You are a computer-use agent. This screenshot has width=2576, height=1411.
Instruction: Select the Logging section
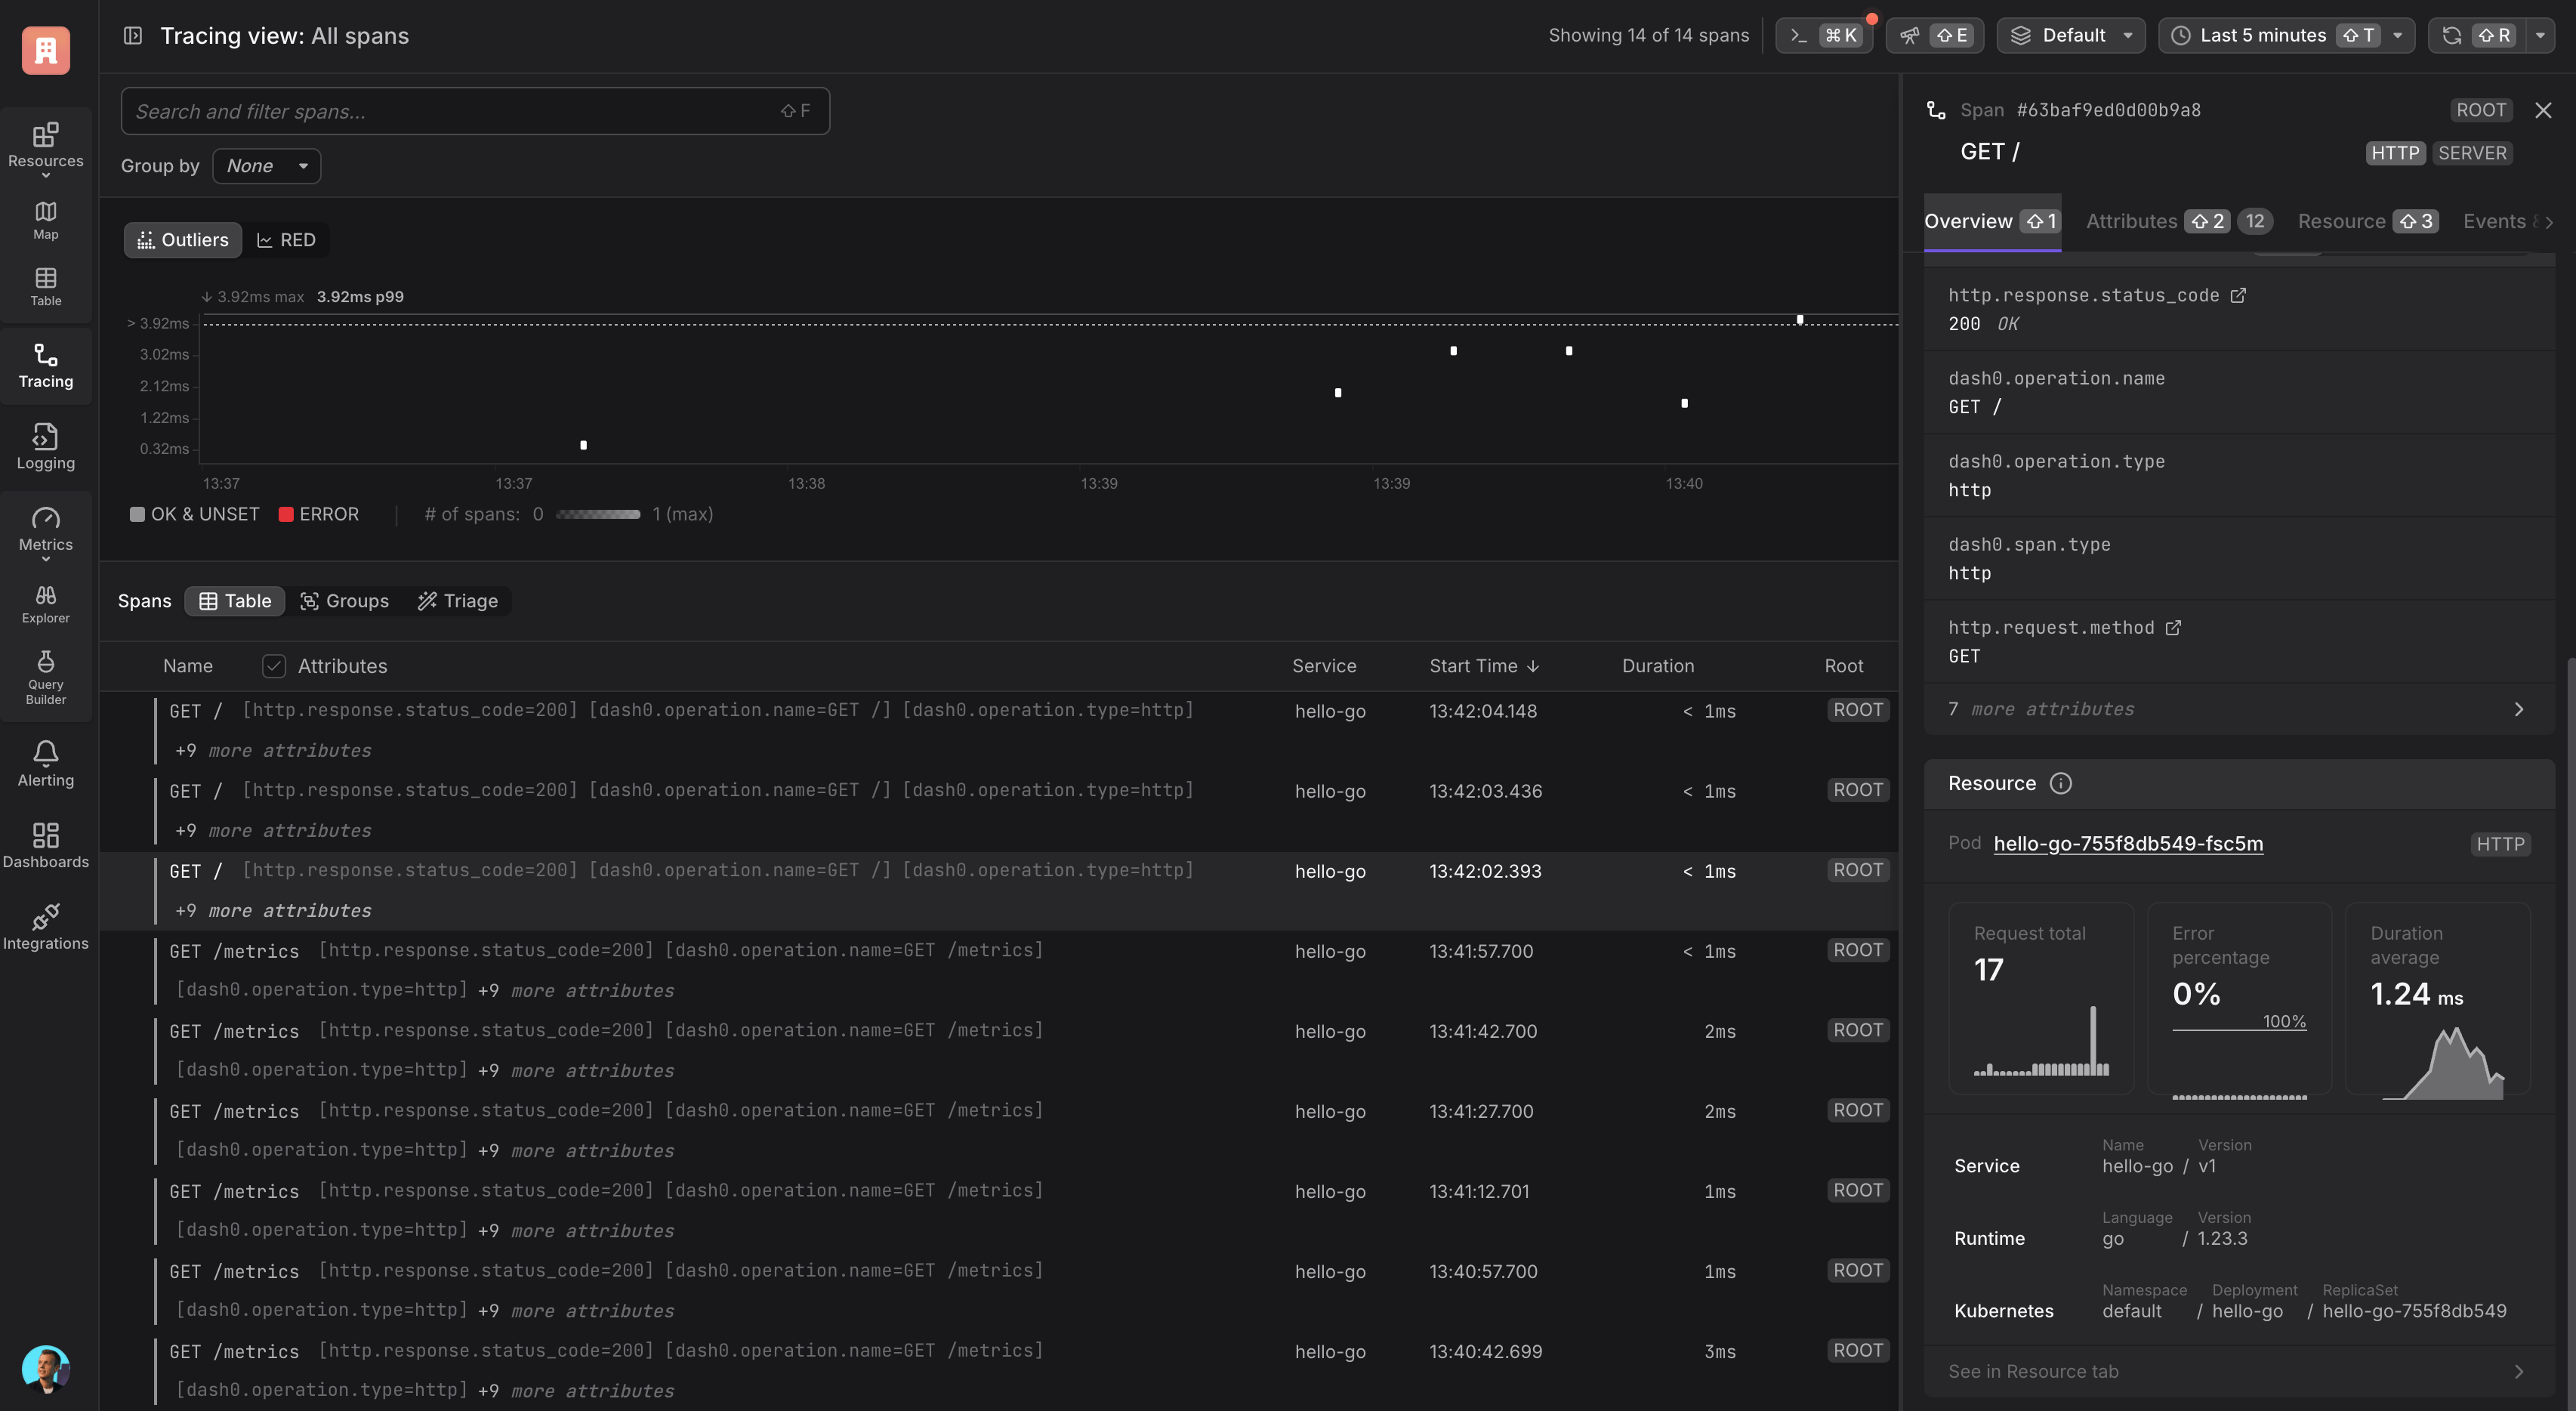coord(45,447)
